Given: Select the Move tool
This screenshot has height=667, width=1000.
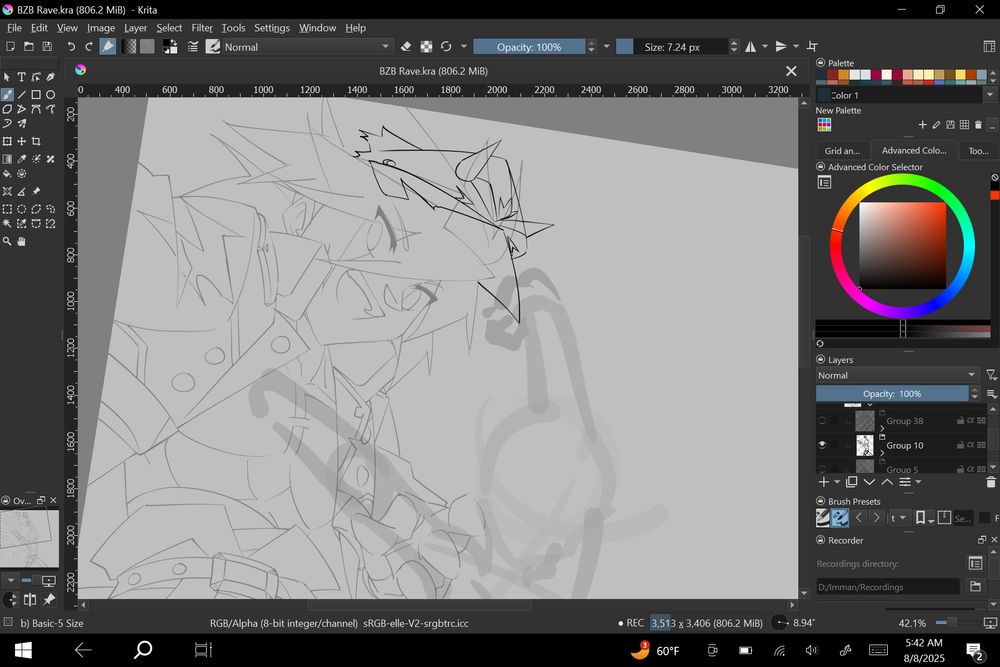Looking at the screenshot, I should (22, 141).
